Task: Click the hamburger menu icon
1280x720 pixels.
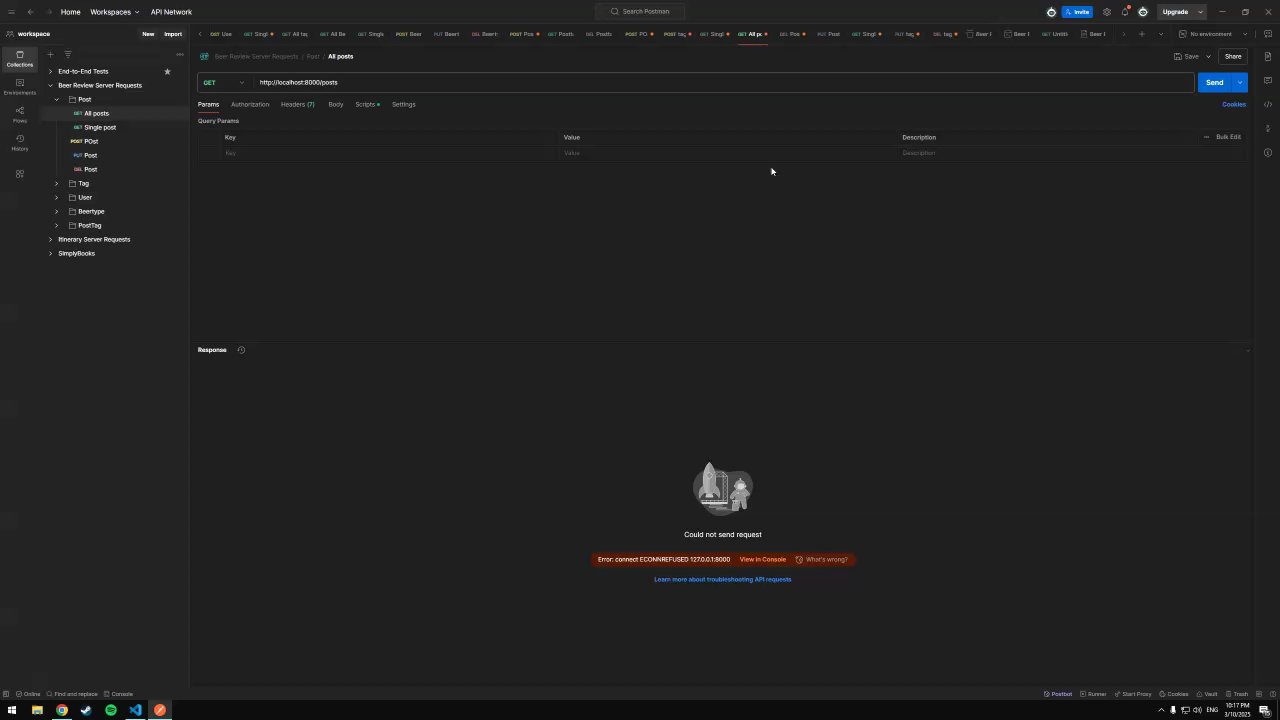Action: point(10,12)
